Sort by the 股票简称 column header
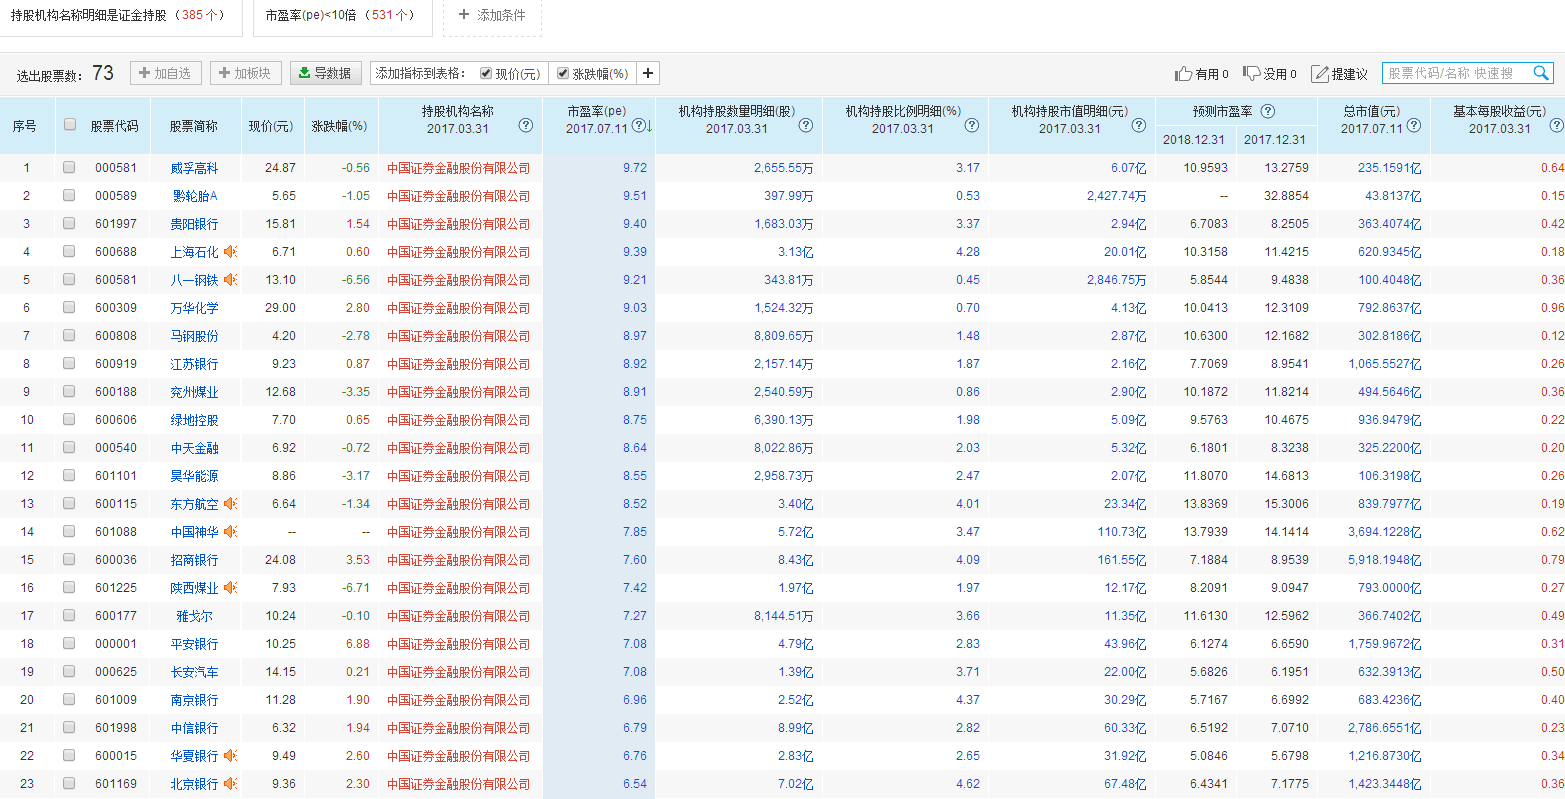The width and height of the screenshot is (1565, 799). [194, 126]
